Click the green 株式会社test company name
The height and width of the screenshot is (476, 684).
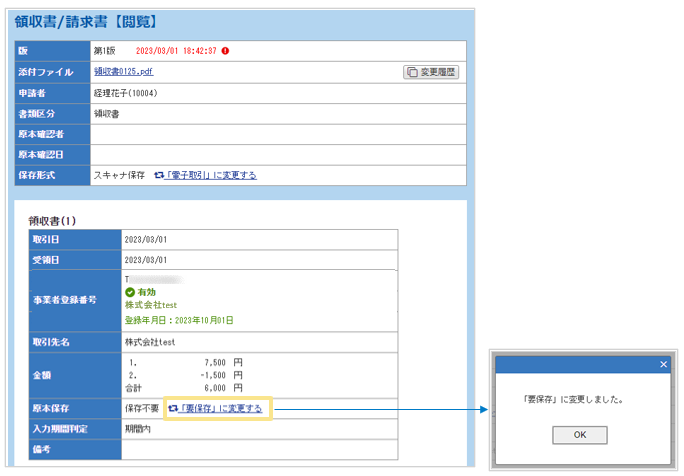tap(150, 305)
